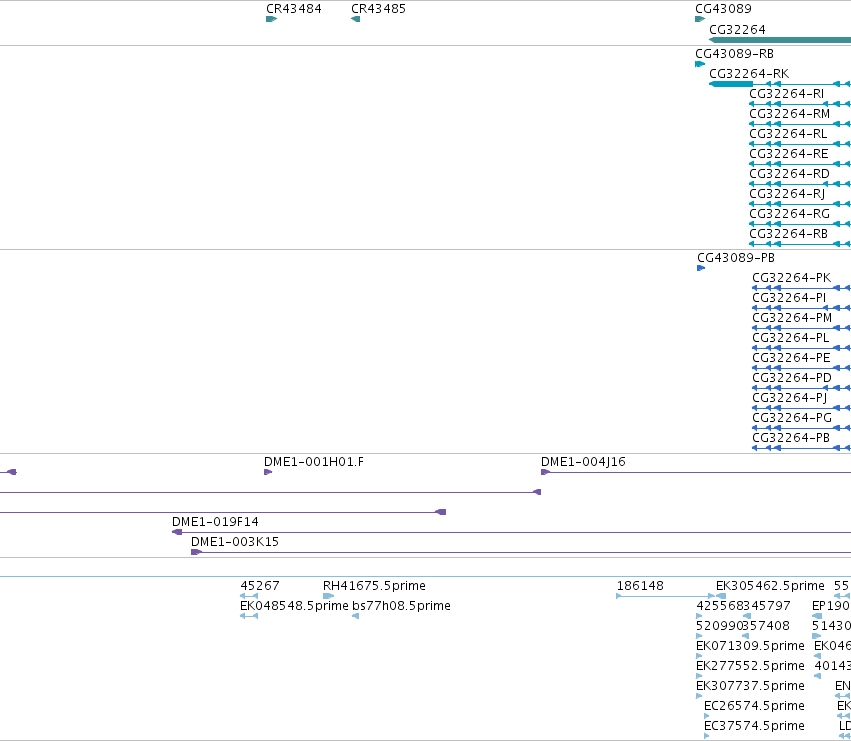
Task: Open EST bs77h08.5prime label
Action: pyautogui.click(x=402, y=606)
